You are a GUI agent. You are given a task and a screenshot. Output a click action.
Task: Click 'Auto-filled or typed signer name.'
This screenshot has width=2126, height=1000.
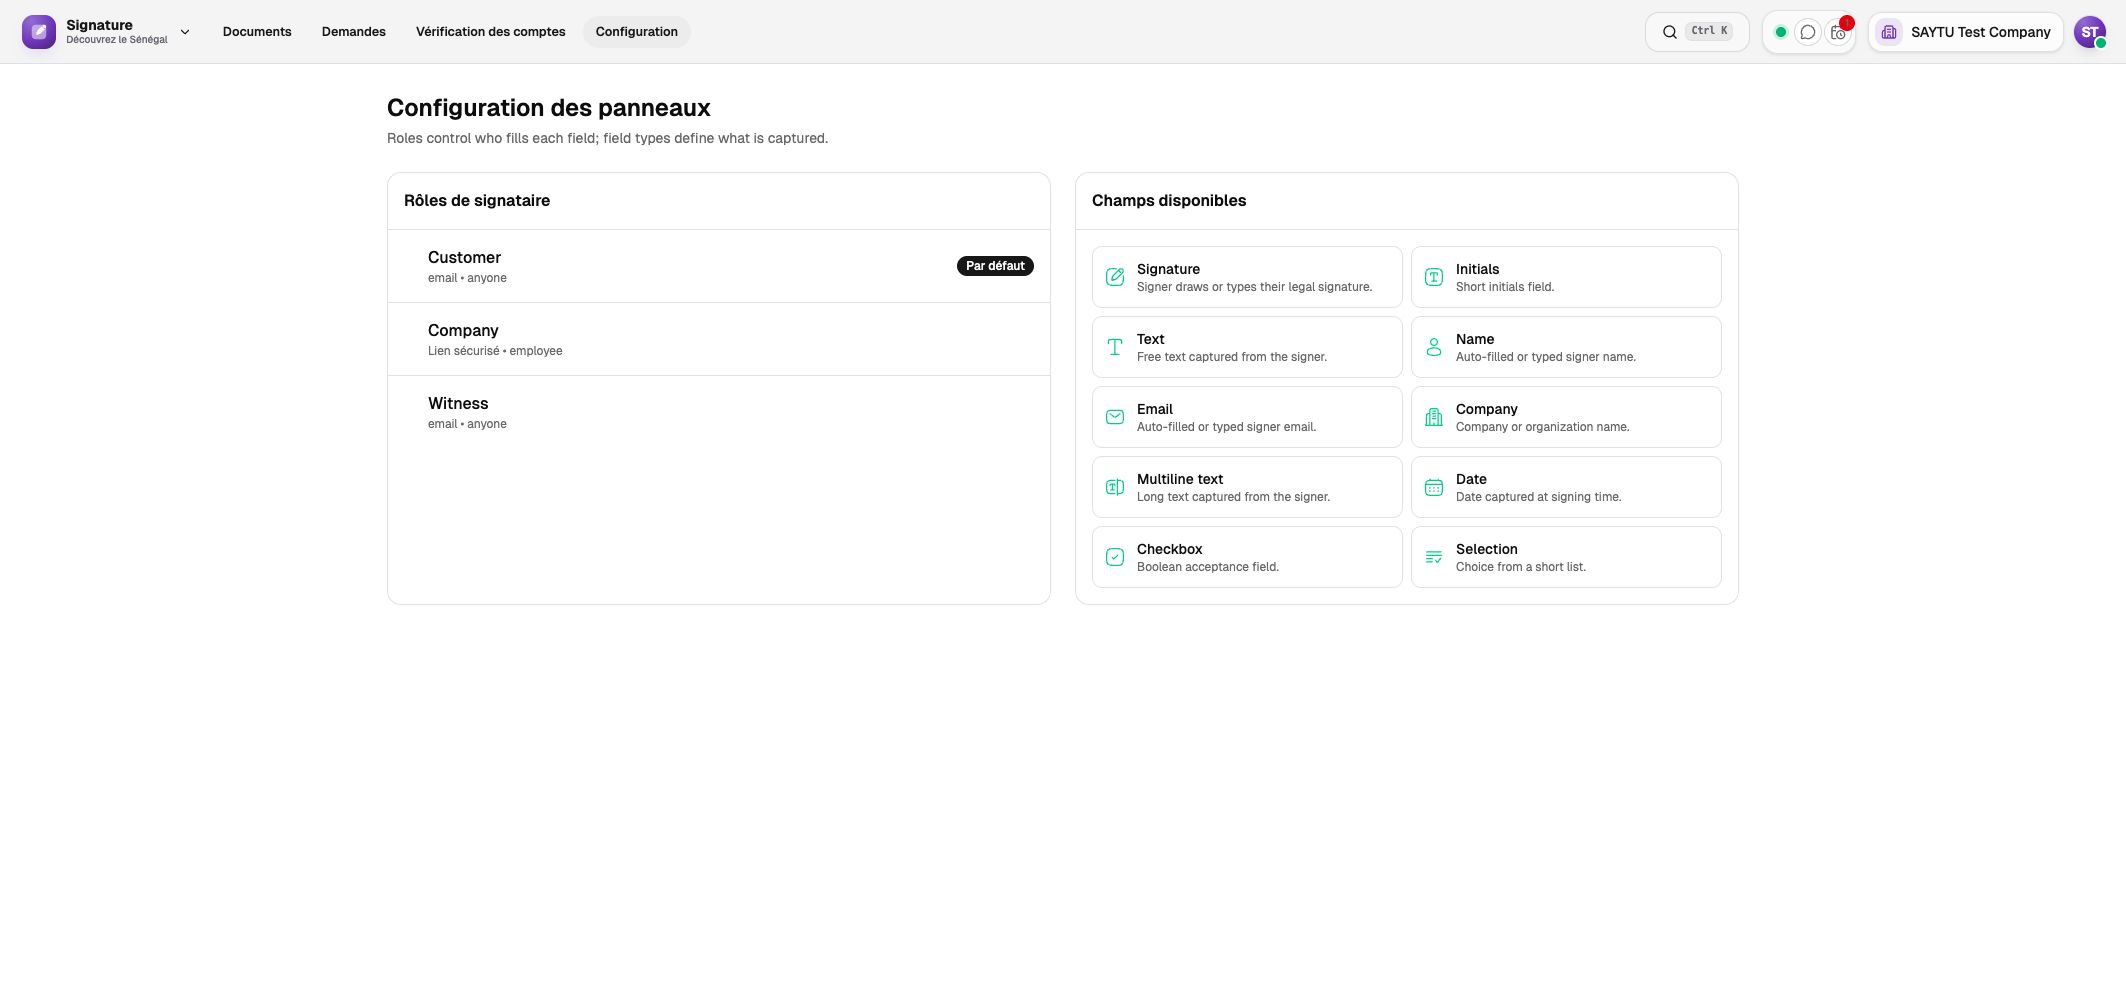(x=1546, y=357)
